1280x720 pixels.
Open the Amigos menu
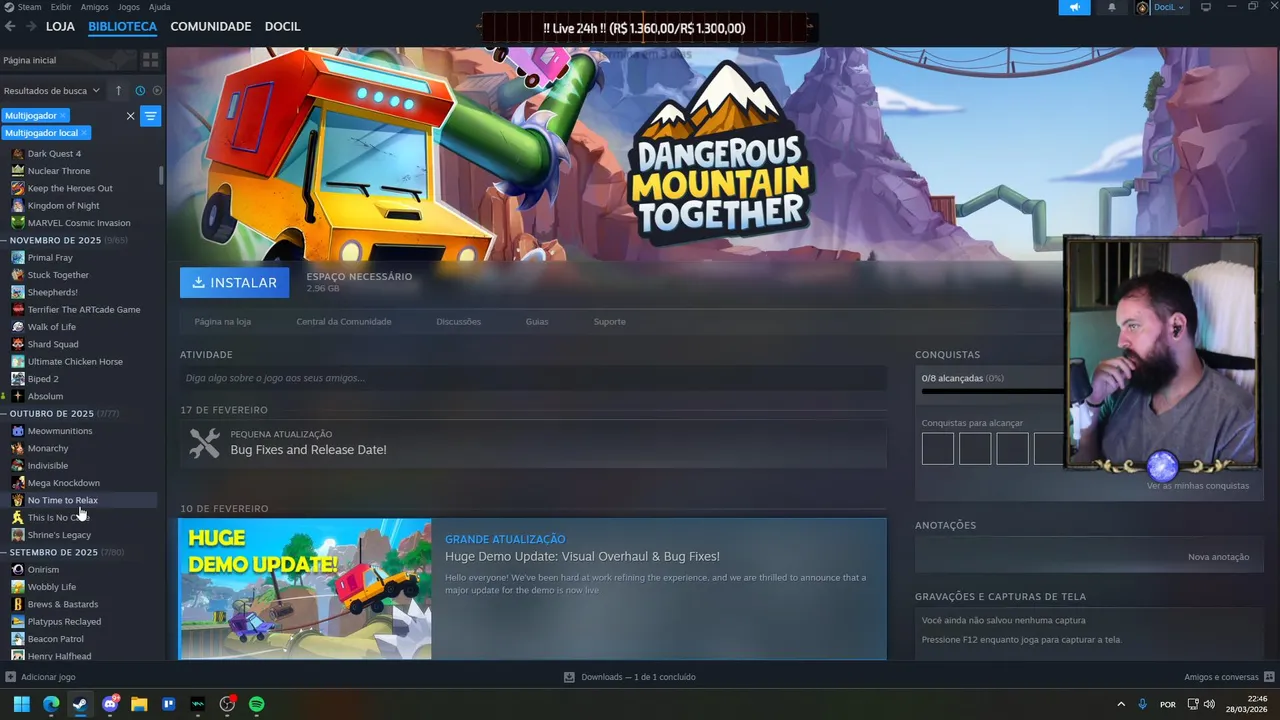tap(94, 7)
